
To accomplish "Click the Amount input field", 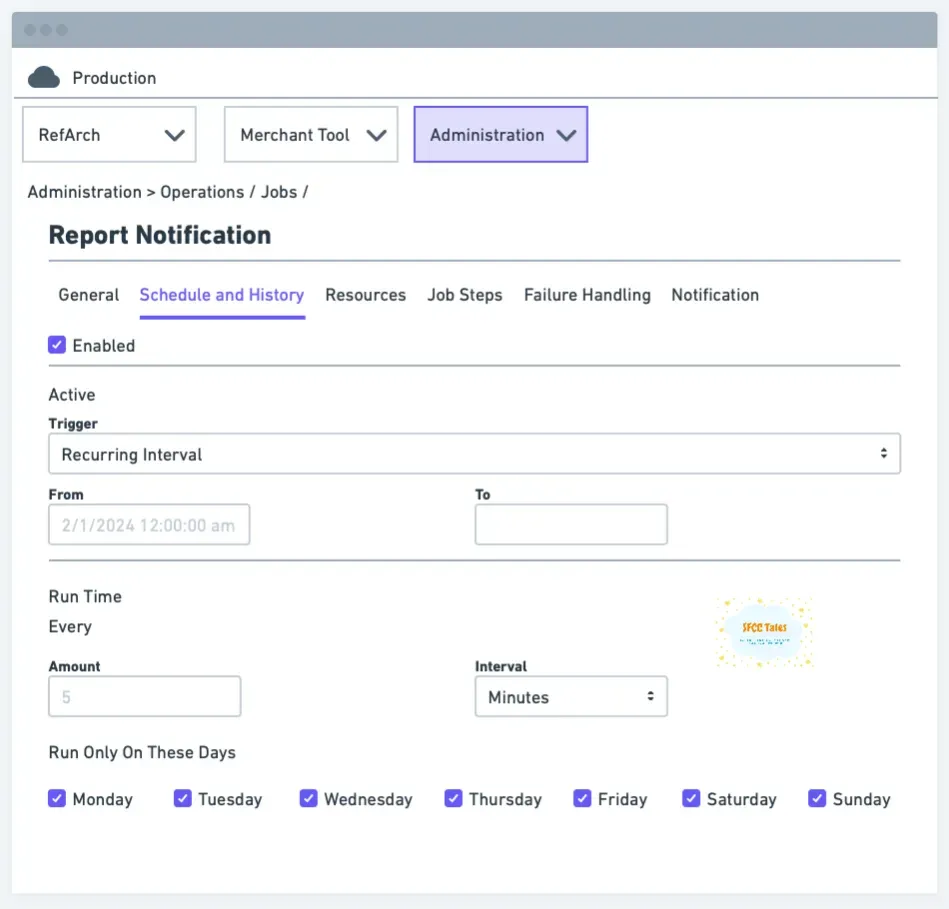I will point(145,697).
